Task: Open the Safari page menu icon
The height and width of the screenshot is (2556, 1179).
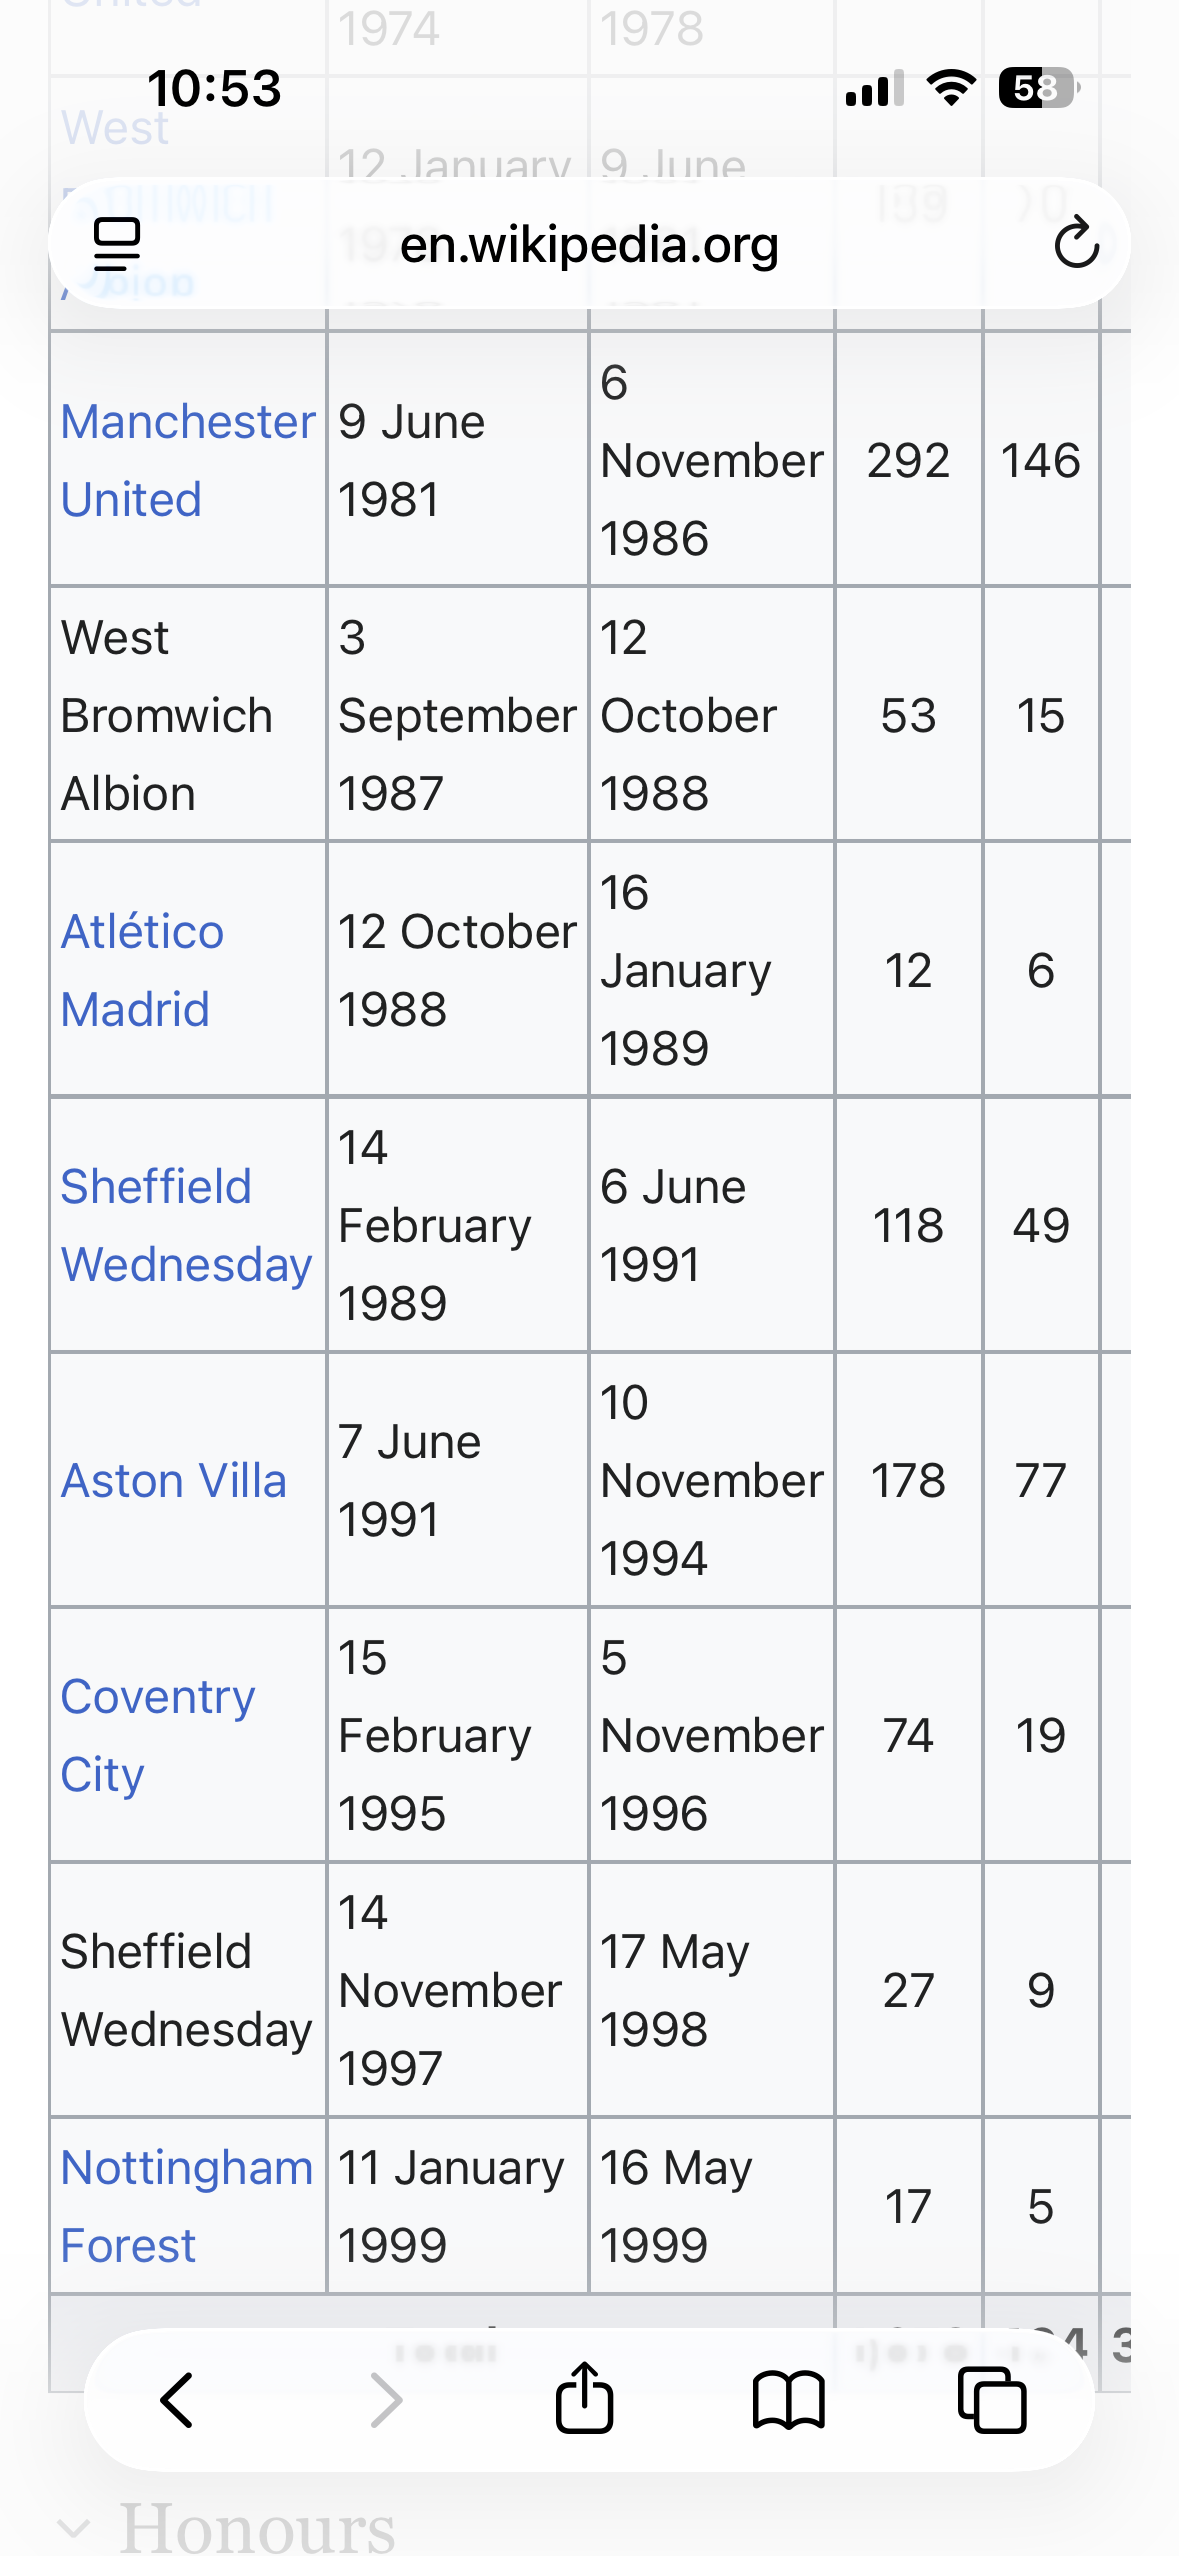Action: [116, 244]
